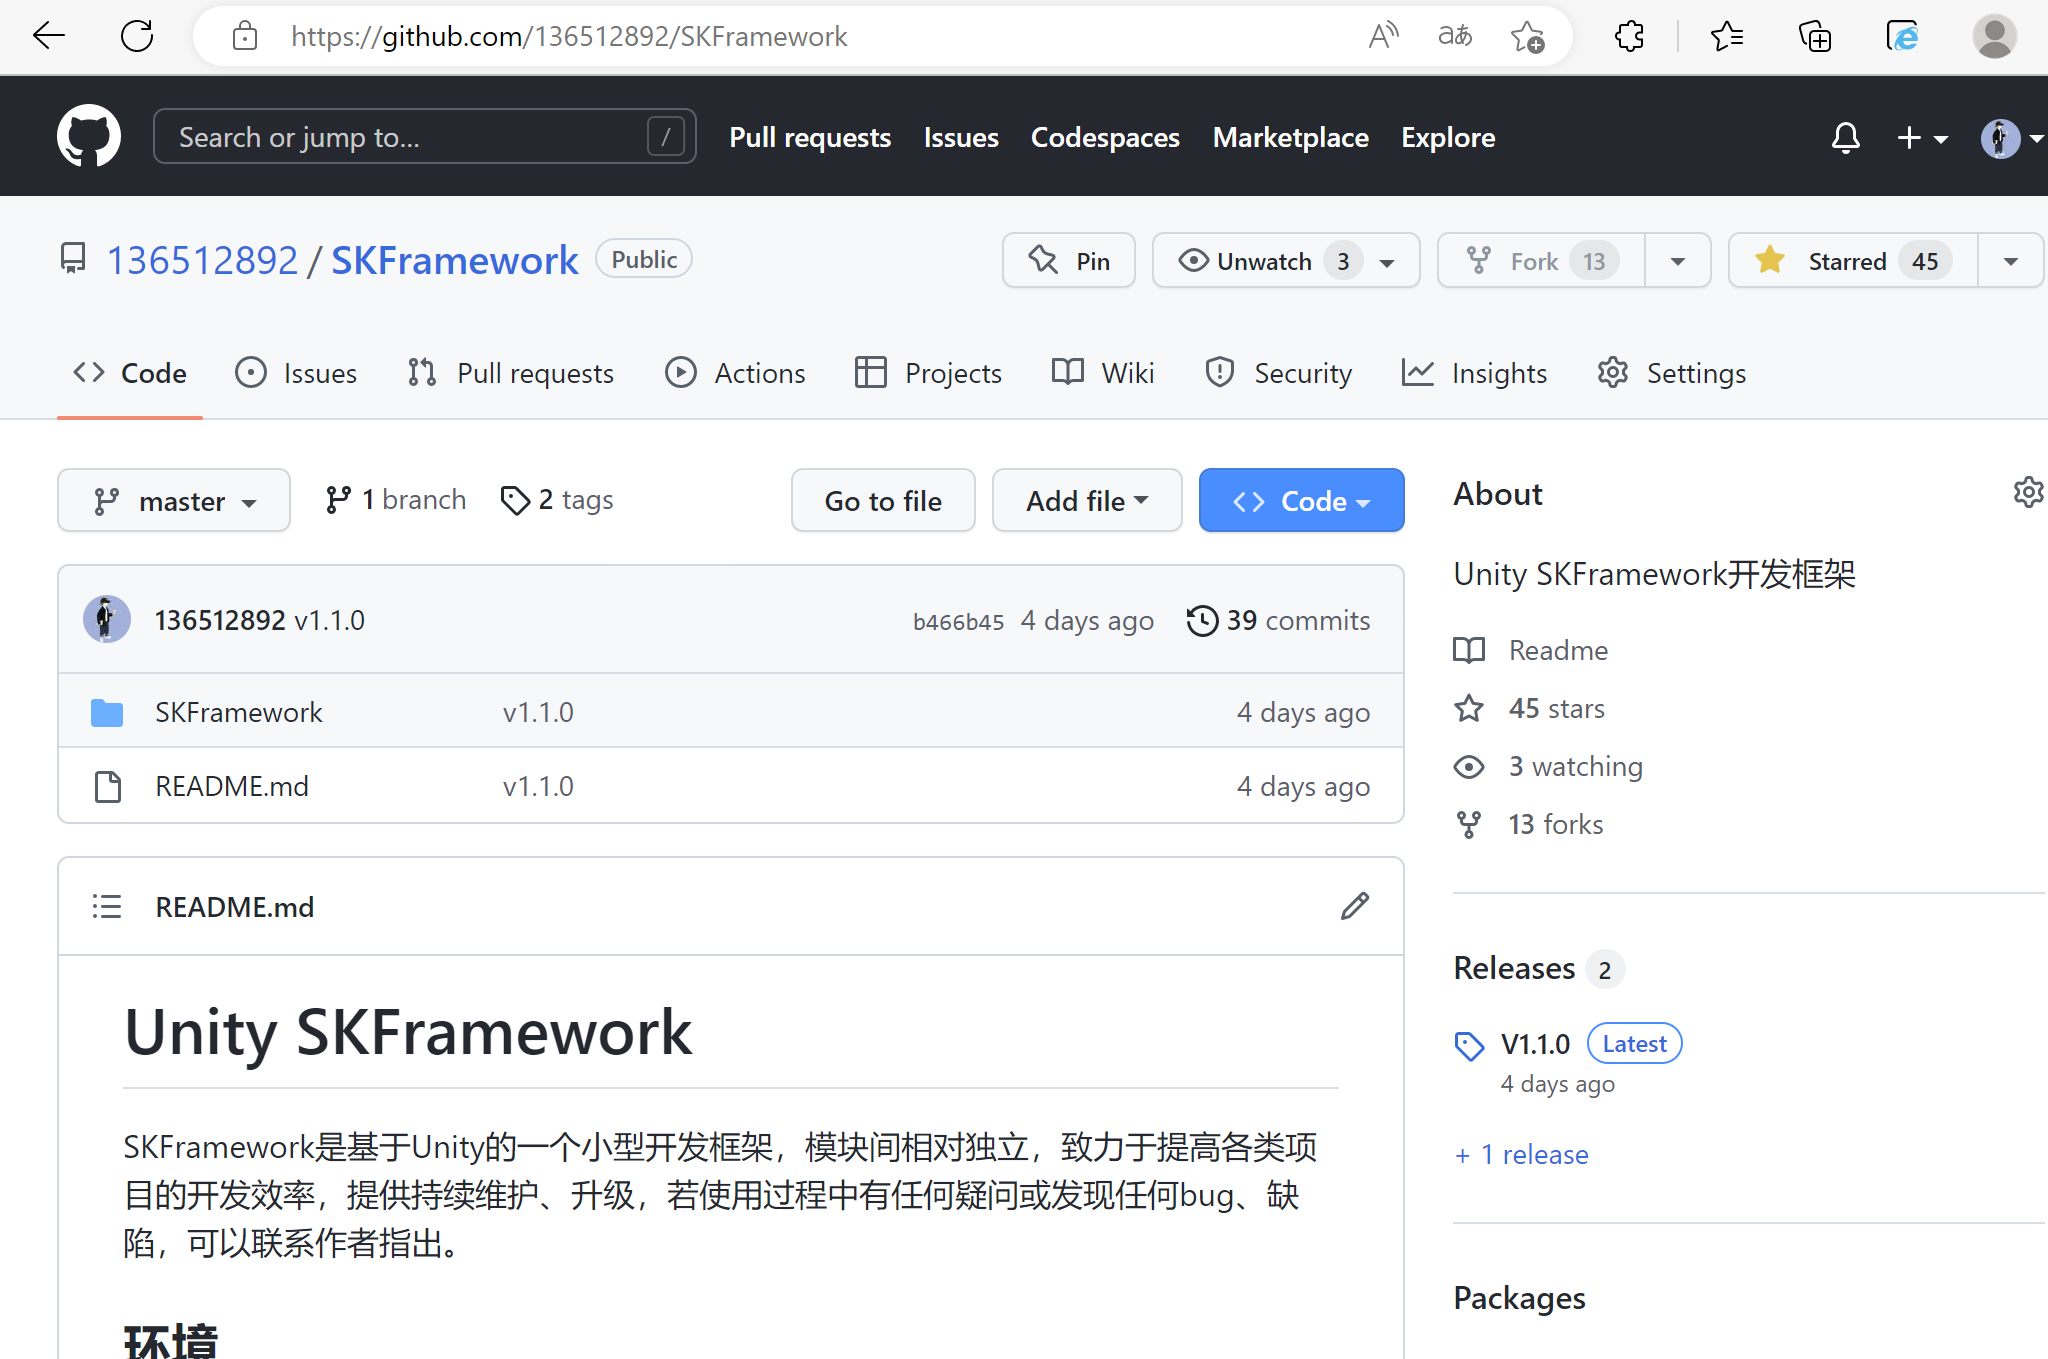The width and height of the screenshot is (2048, 1359).
Task: Open the README table of contents icon
Action: (107, 906)
